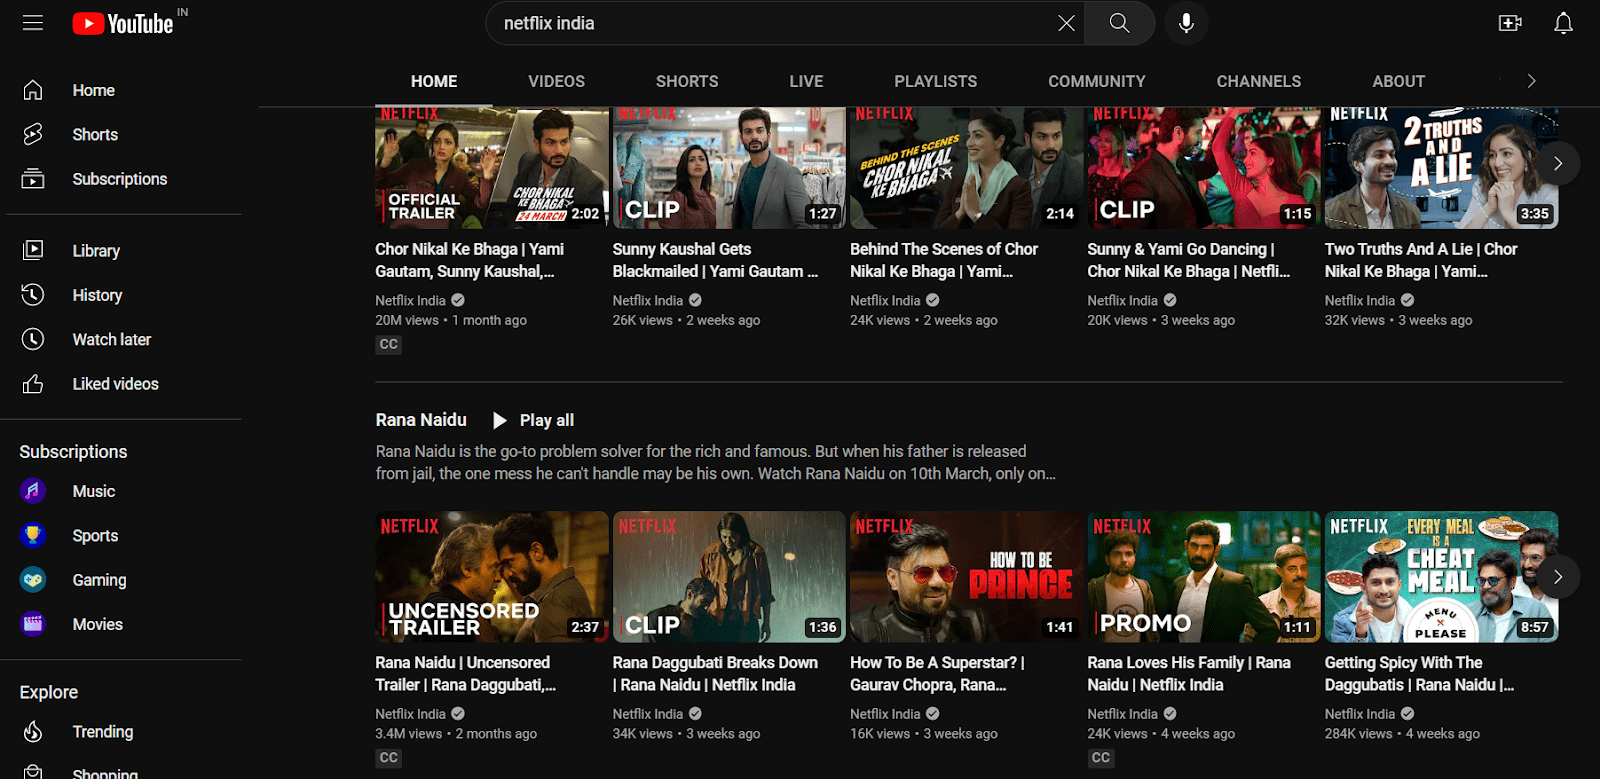Open Chor Nikal Ke Bhaga official trailer thumbnail

pyautogui.click(x=491, y=168)
